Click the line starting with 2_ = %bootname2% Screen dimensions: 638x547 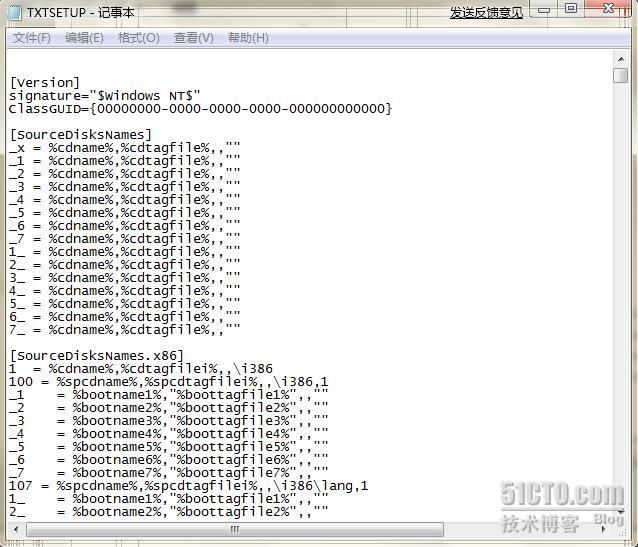pyautogui.click(x=168, y=512)
